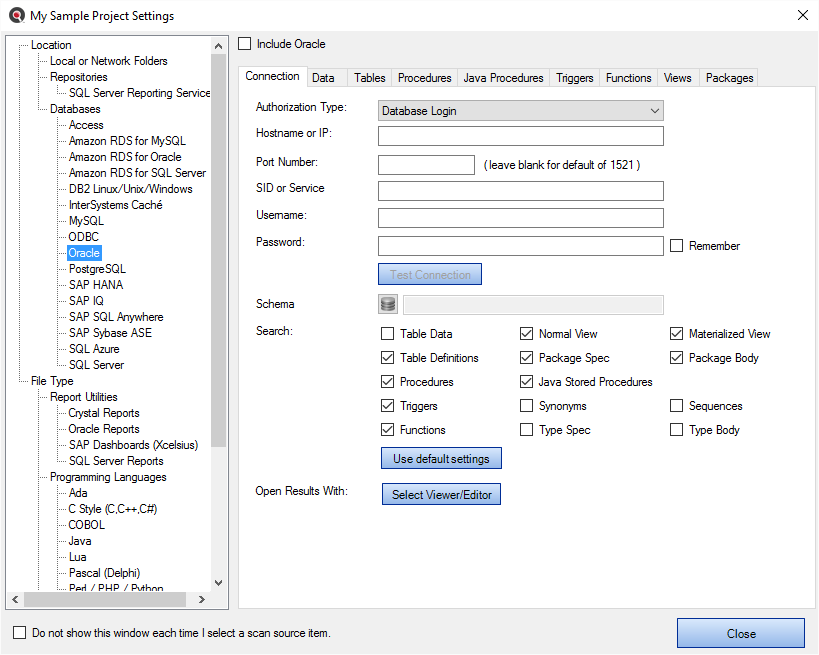Click the Port Number field
The height and width of the screenshot is (655, 819).
point(426,165)
